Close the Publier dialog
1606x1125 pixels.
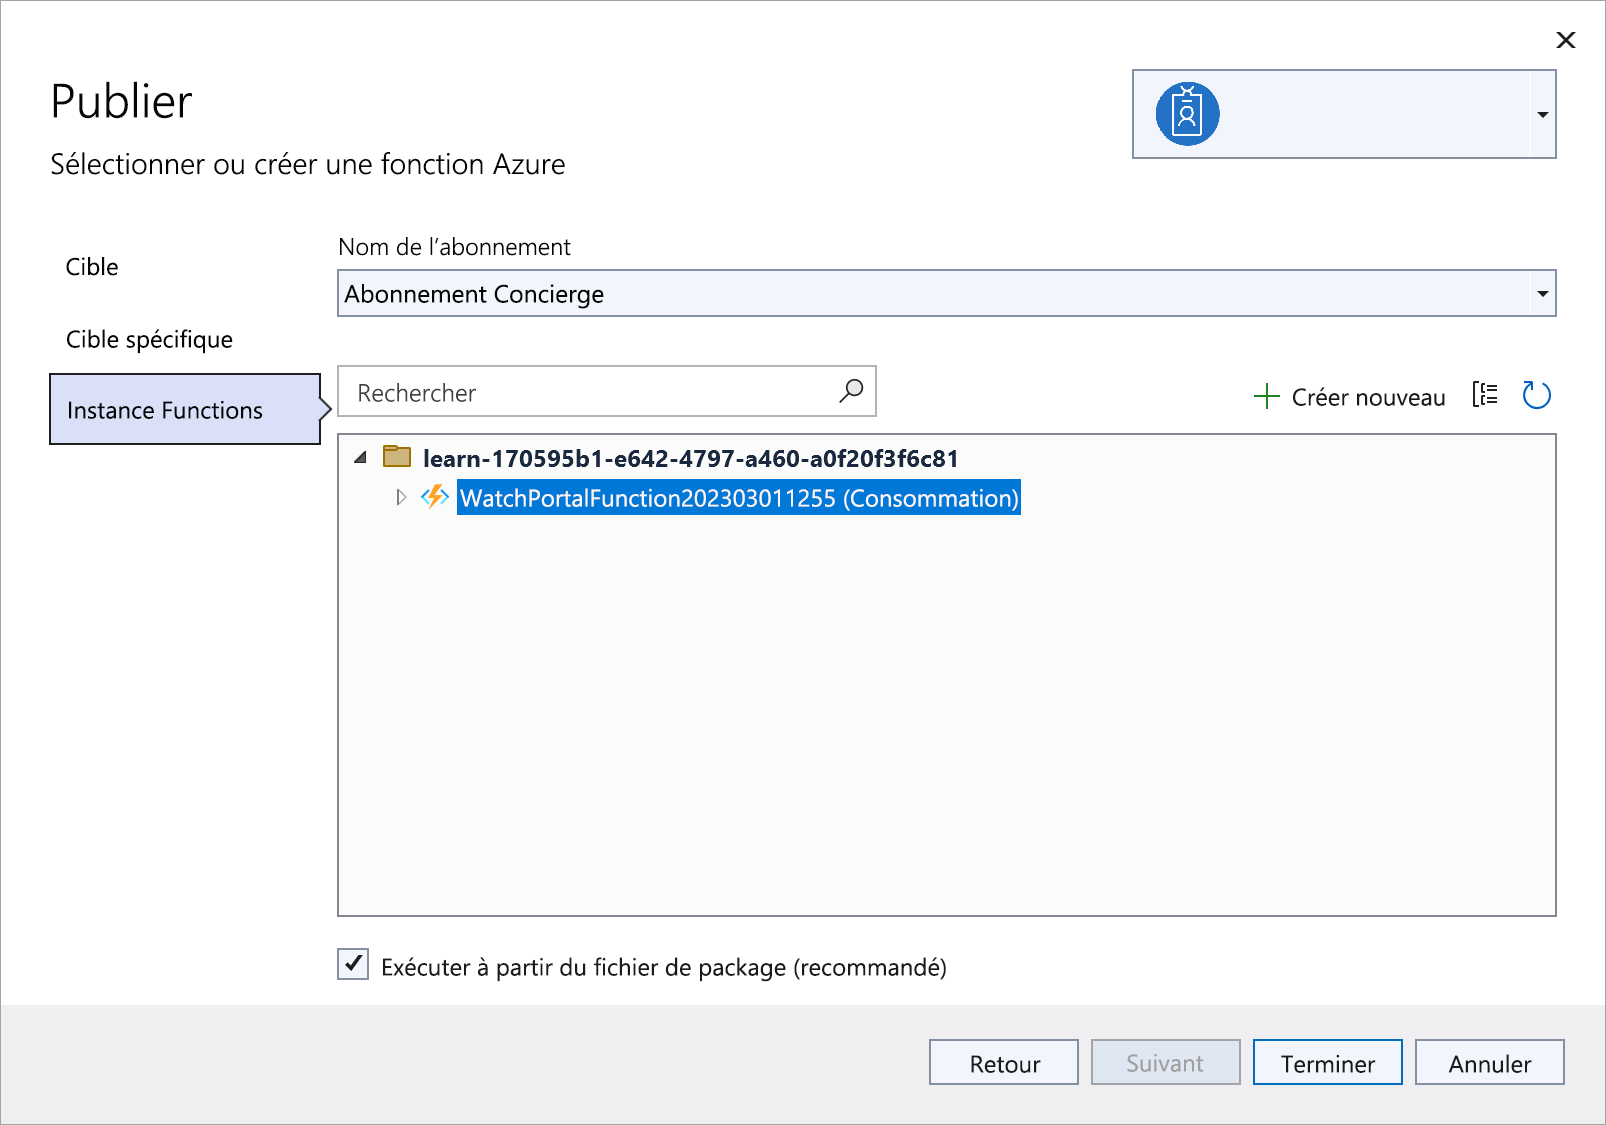(1566, 40)
